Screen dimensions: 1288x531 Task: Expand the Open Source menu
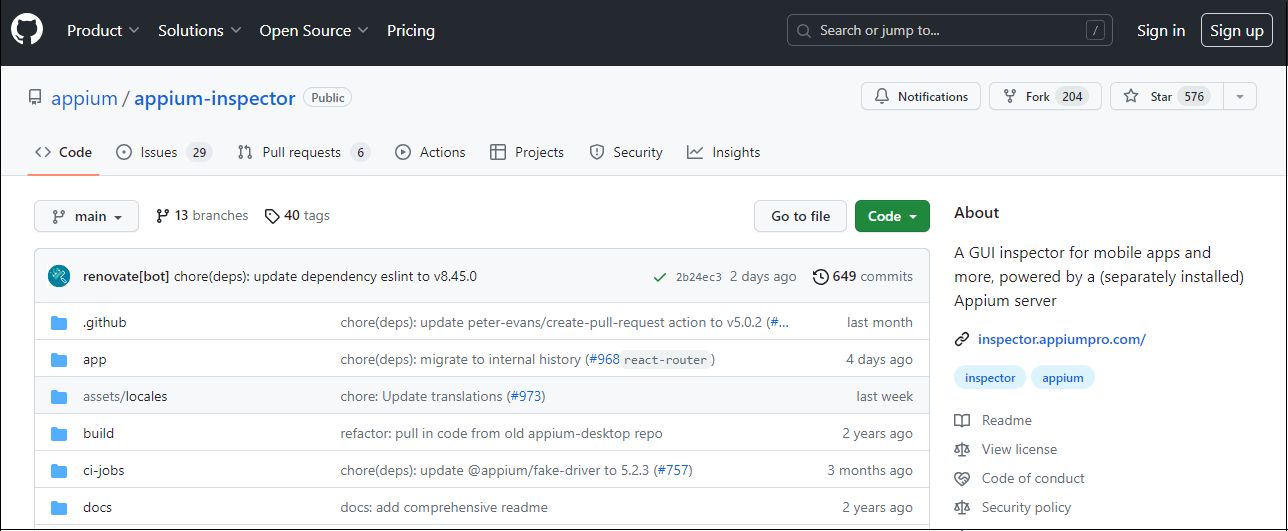click(314, 30)
